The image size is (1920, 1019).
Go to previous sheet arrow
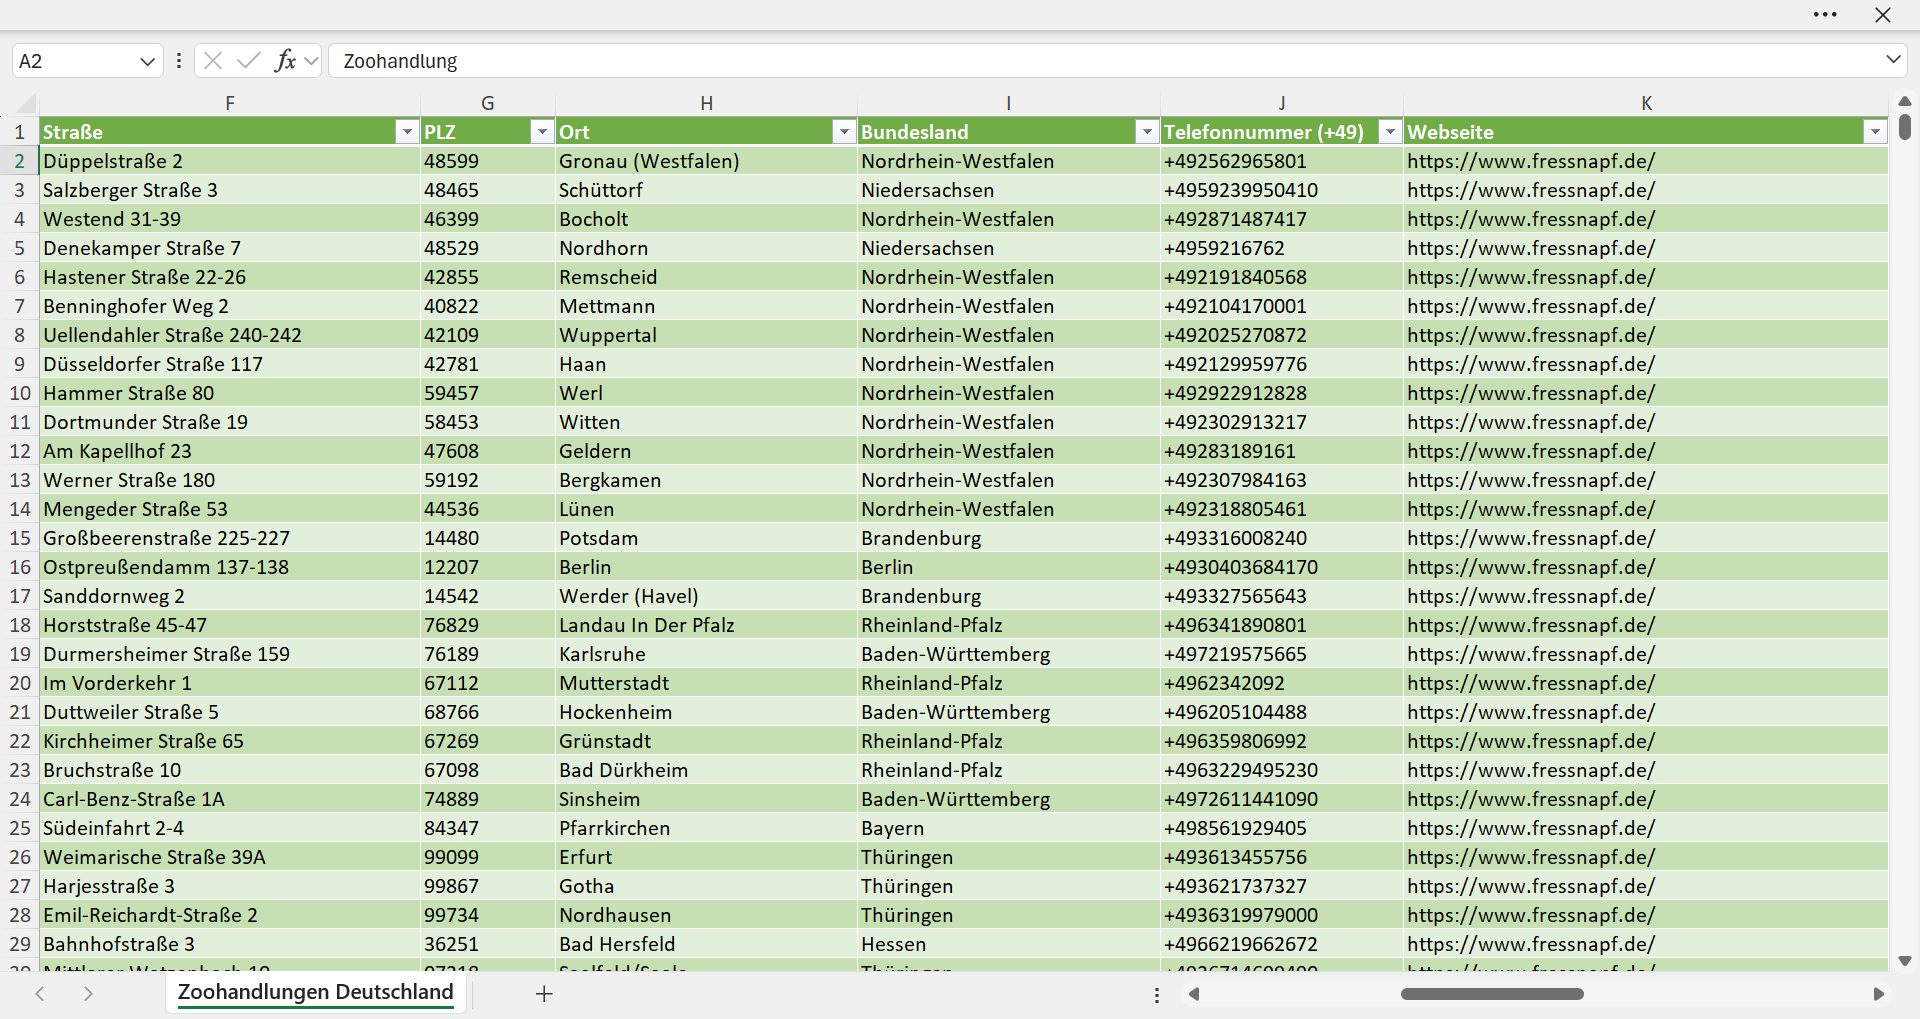(x=40, y=994)
